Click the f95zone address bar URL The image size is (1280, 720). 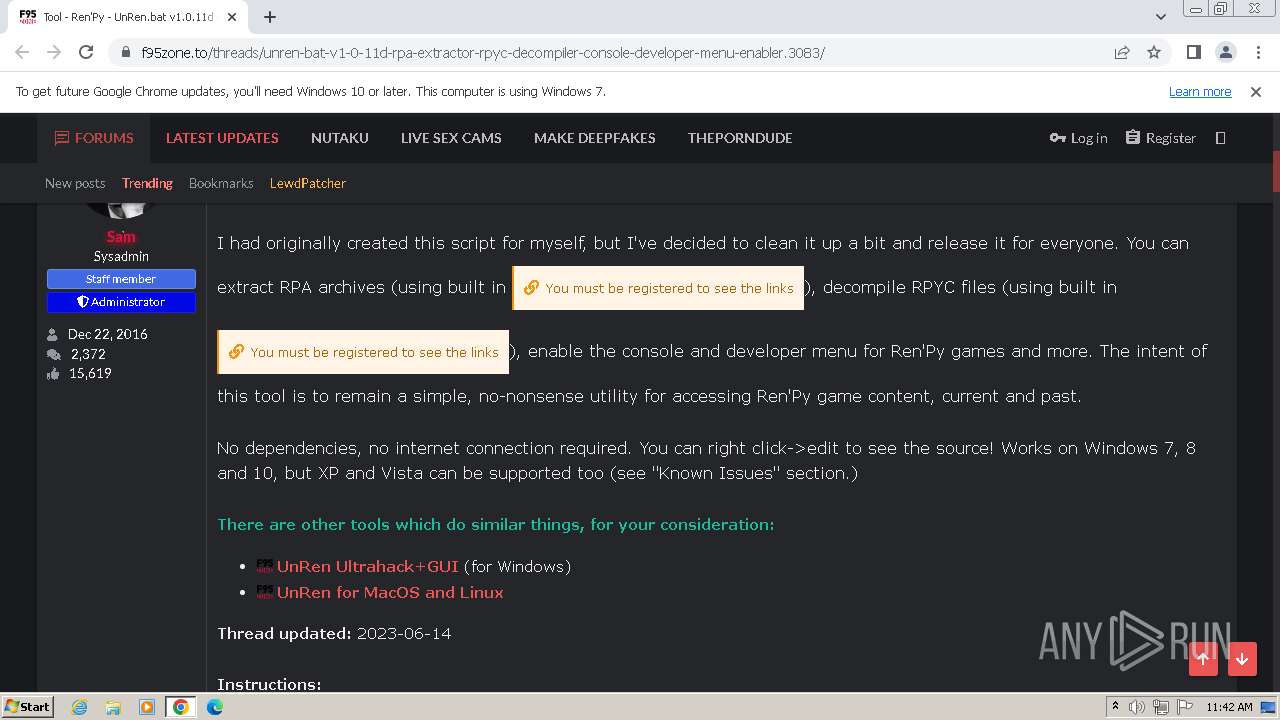(x=483, y=53)
